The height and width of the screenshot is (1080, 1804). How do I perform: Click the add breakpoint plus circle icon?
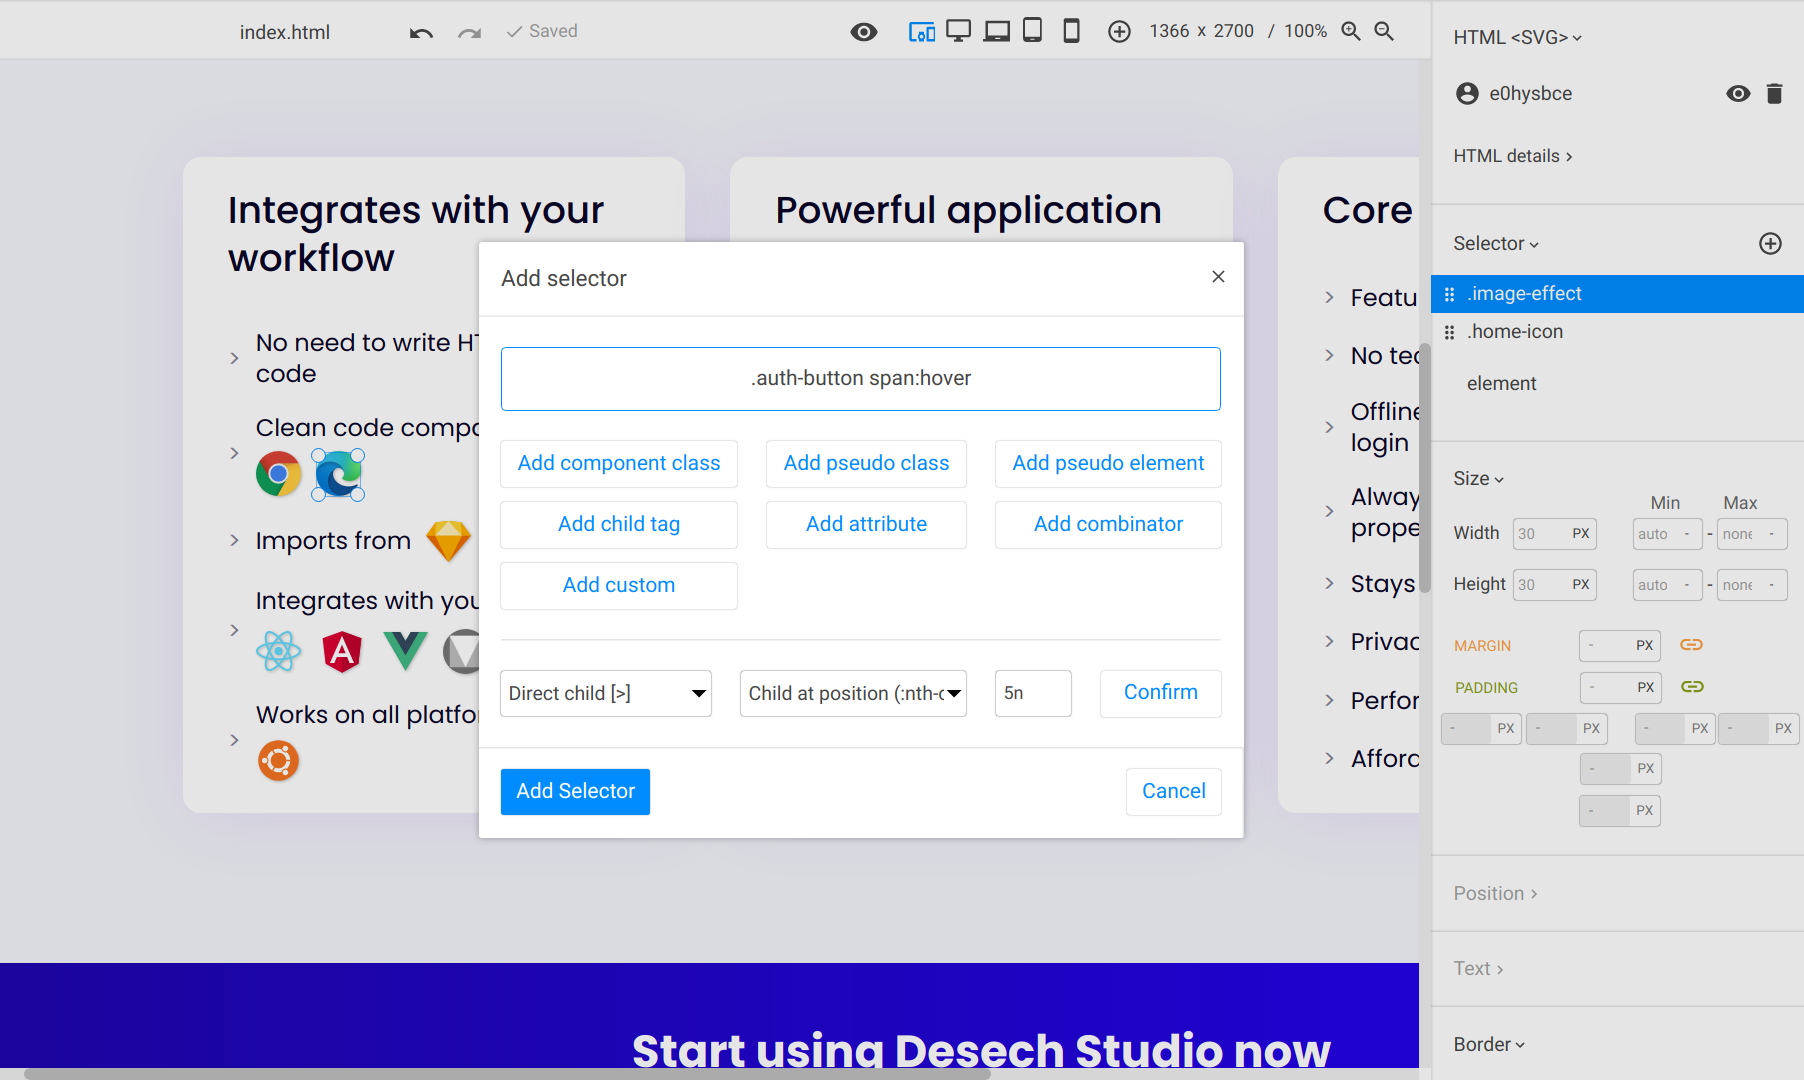coord(1119,32)
